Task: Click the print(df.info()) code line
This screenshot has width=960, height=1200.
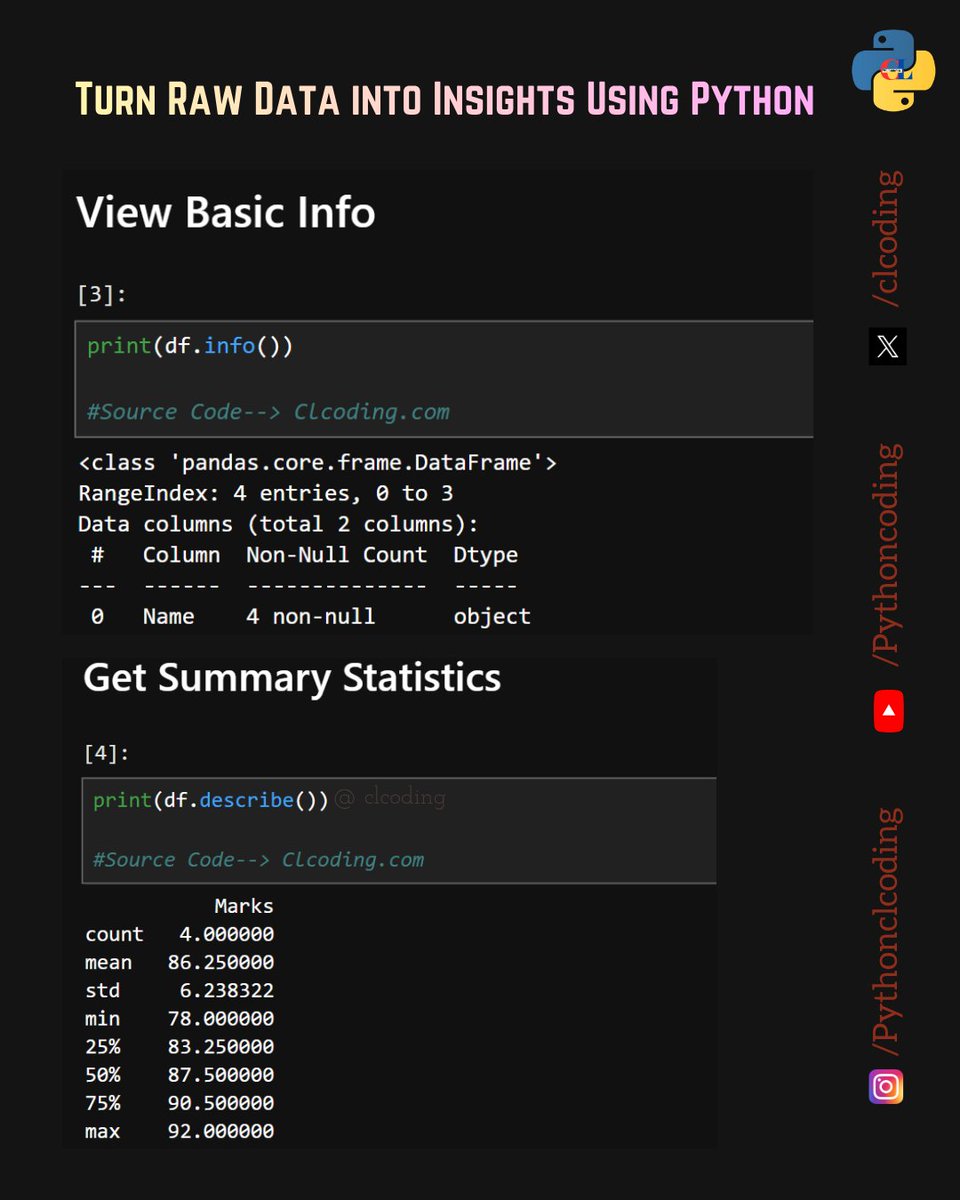Action: coord(188,345)
